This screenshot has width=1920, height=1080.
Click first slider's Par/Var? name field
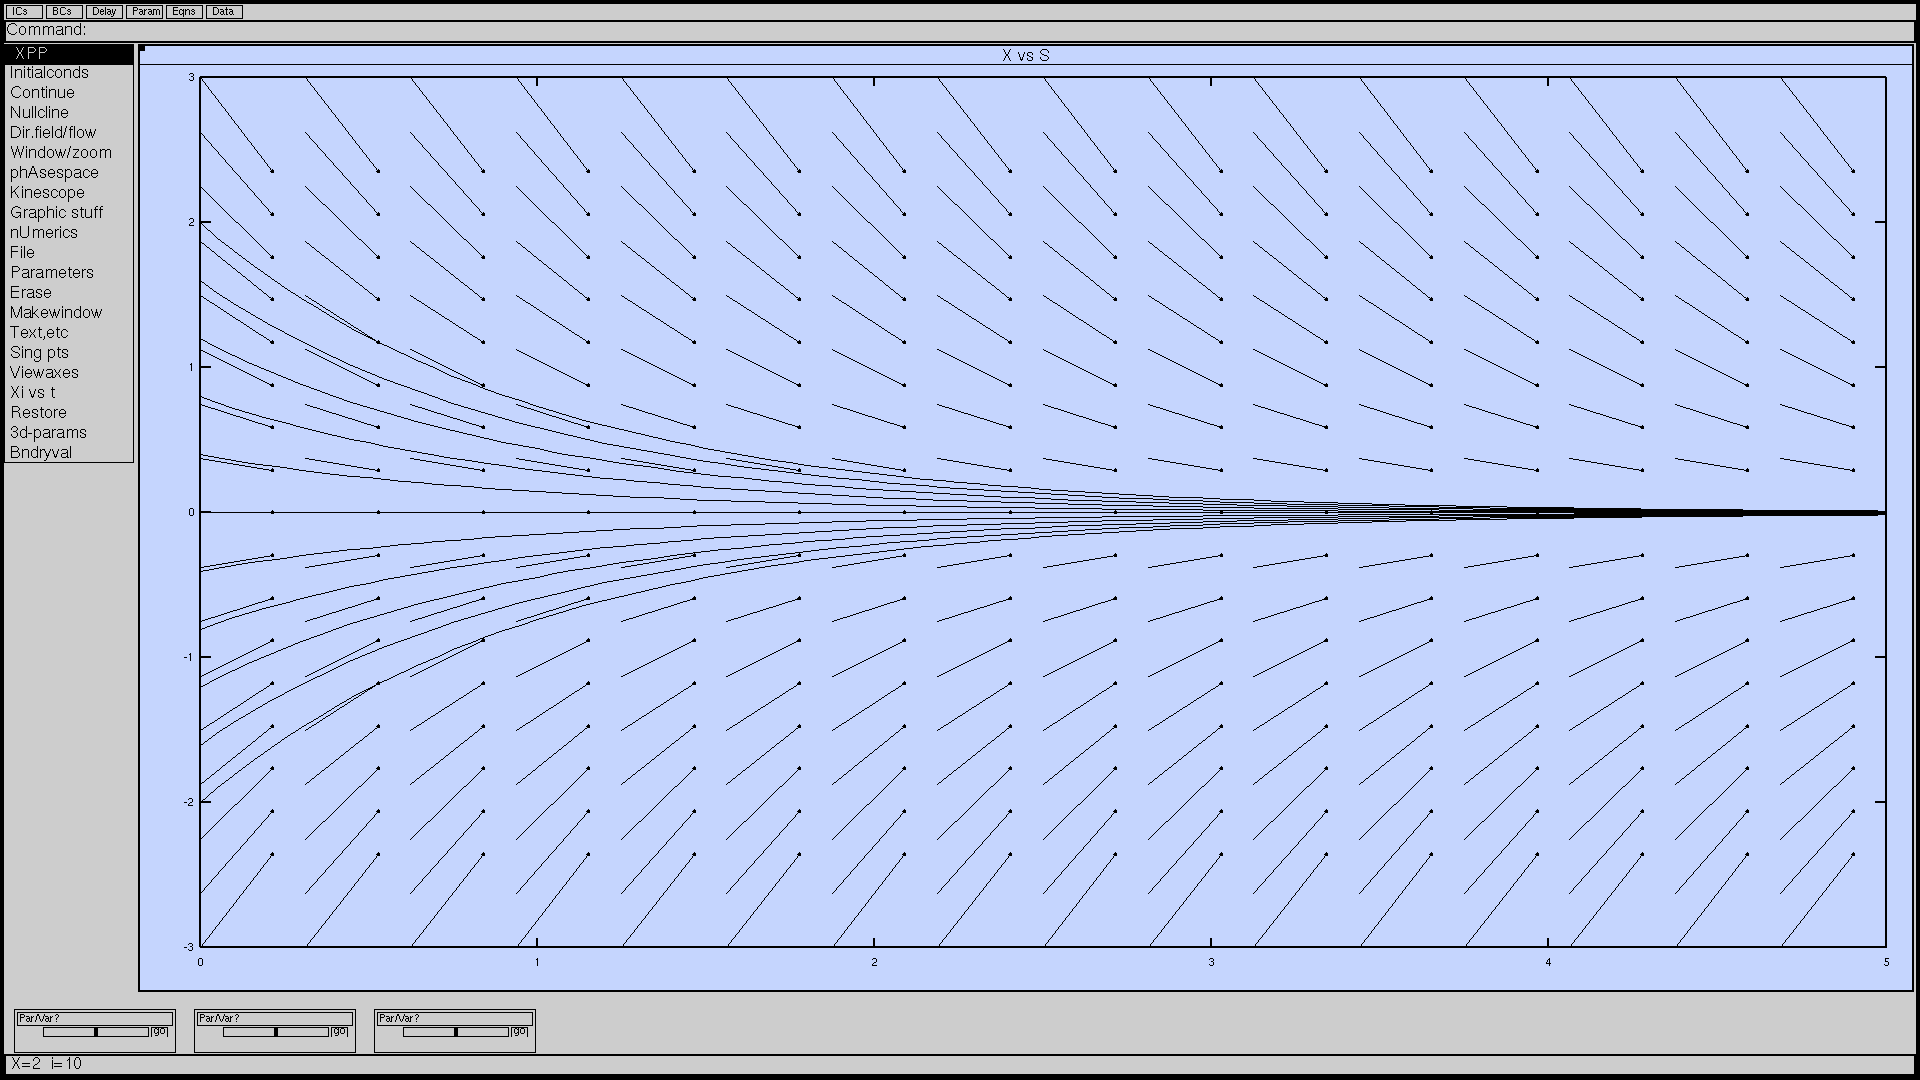tap(95, 1018)
